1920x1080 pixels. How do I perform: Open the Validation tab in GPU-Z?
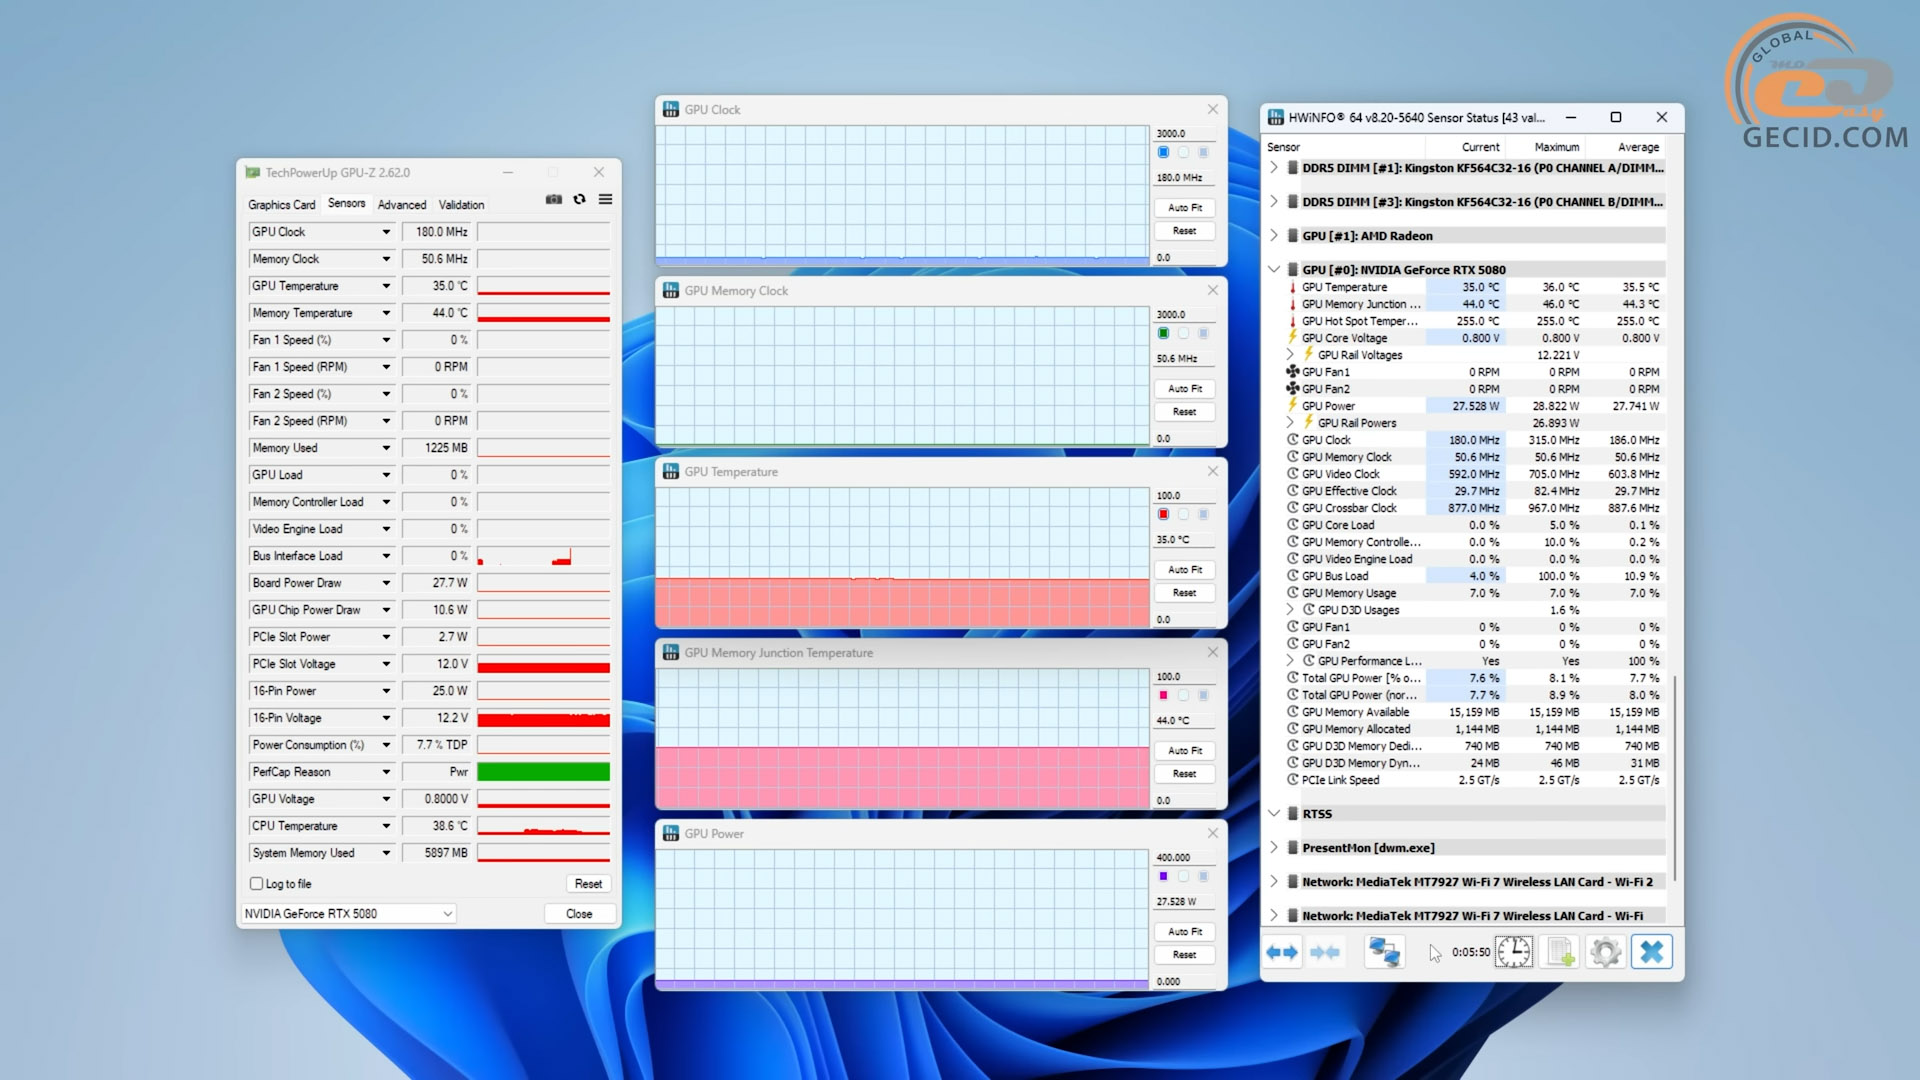461,205
